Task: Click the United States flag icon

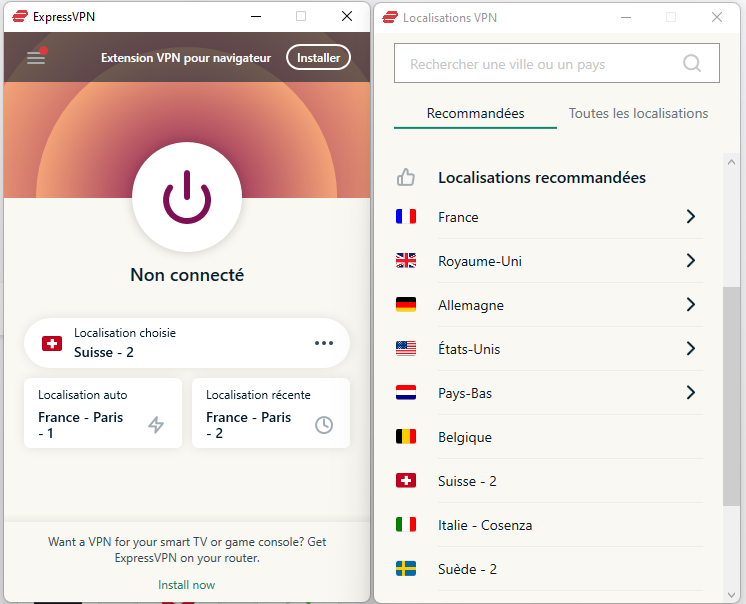Action: coord(406,349)
